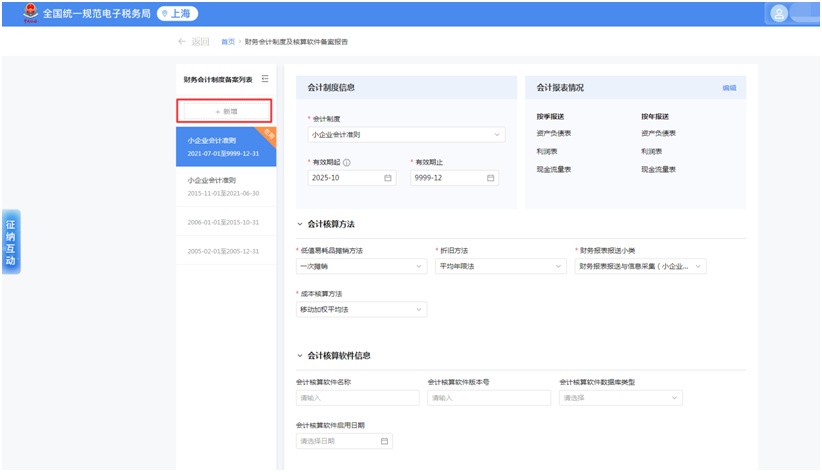Open calendar icon in 有效期止 field

(490, 178)
